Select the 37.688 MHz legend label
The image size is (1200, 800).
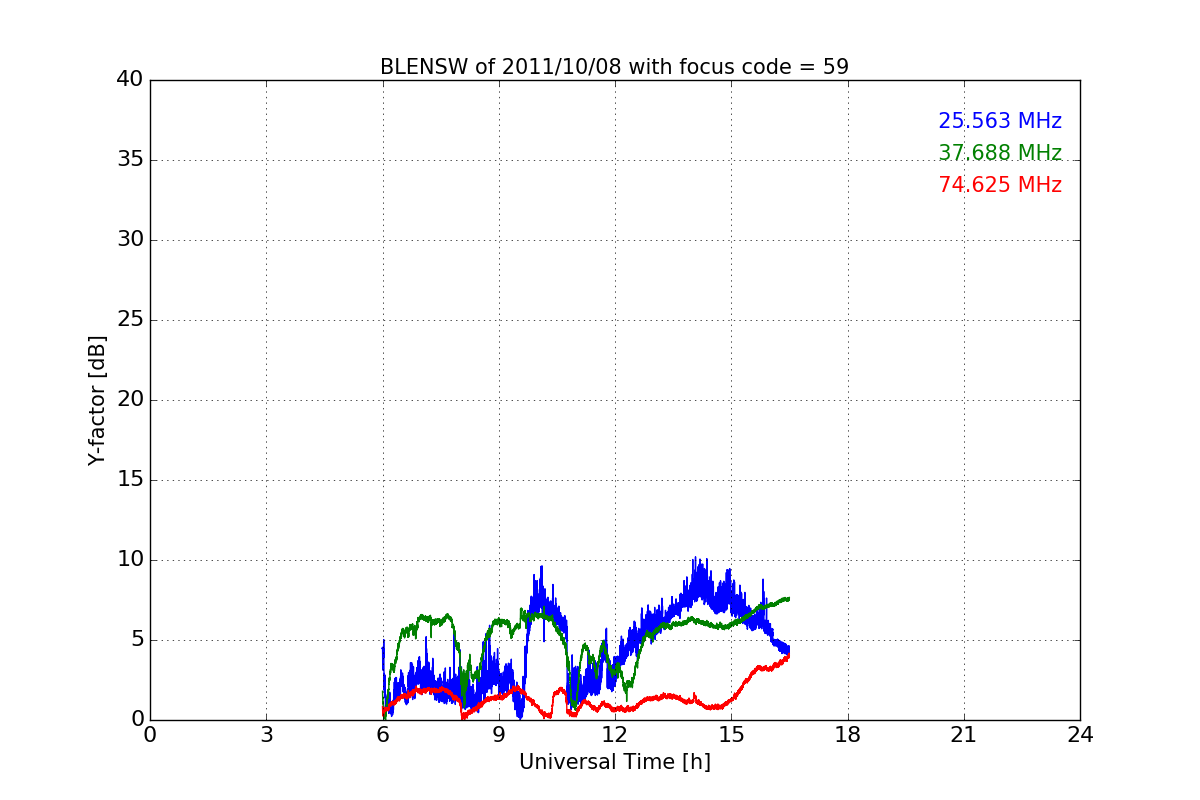click(x=1000, y=153)
